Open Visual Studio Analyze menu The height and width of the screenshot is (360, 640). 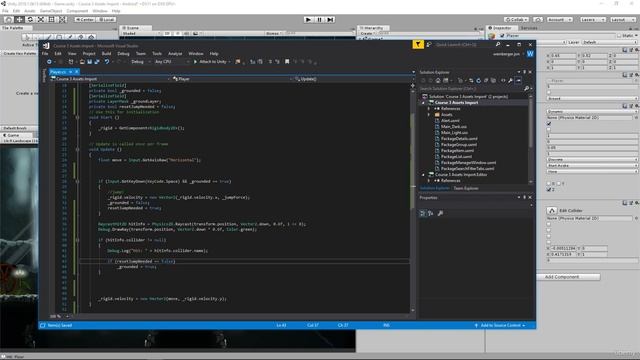[175, 53]
